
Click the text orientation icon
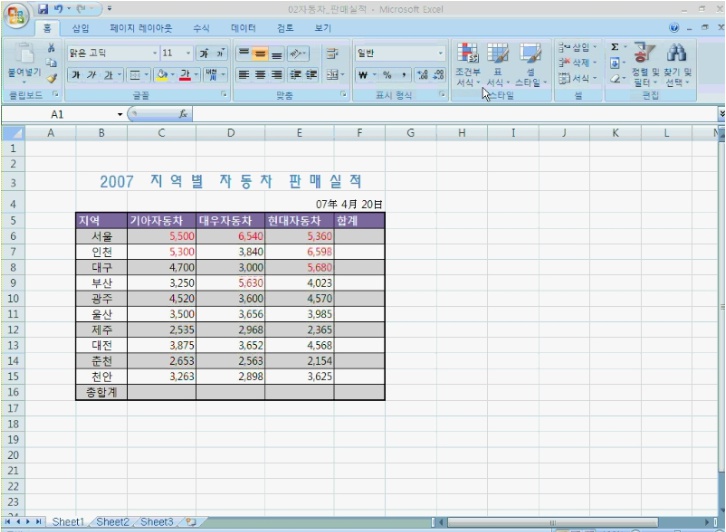click(x=298, y=54)
